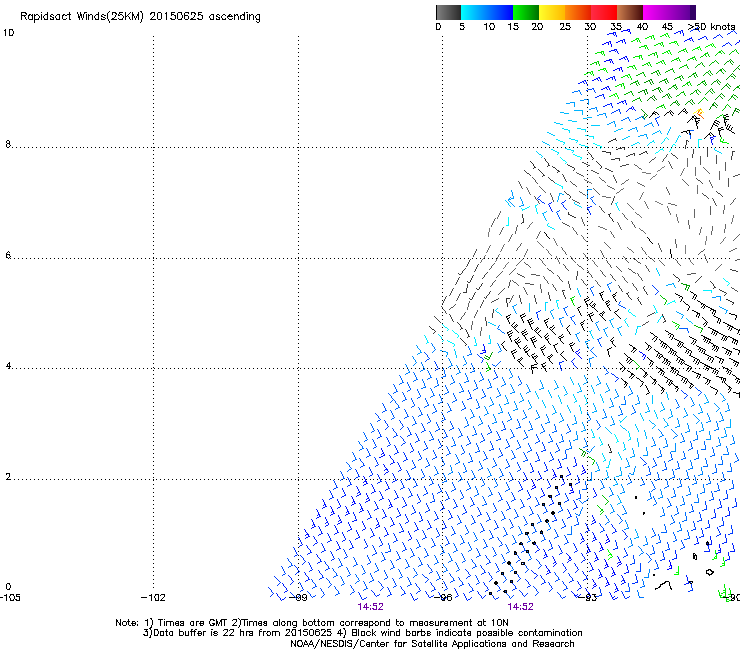This screenshot has height=650, width=740.
Task: Click the longitude label -99
Action: point(298,597)
